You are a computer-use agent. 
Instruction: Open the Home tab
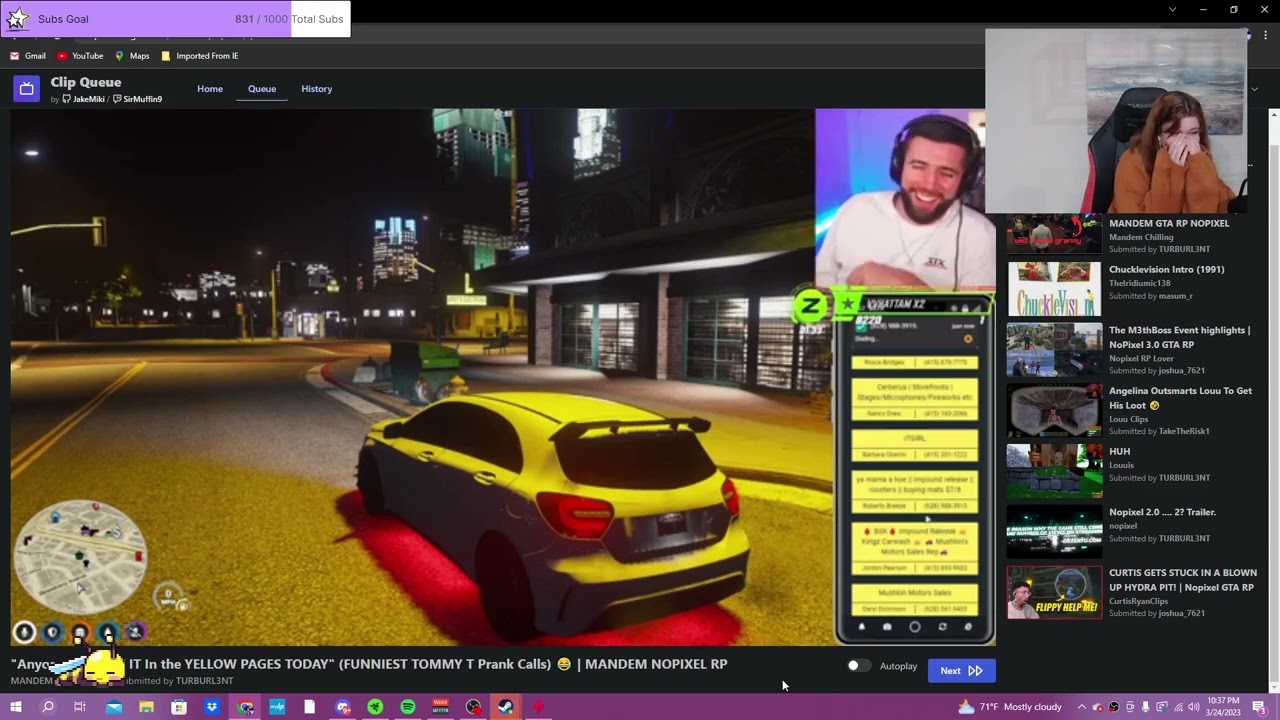tap(210, 89)
